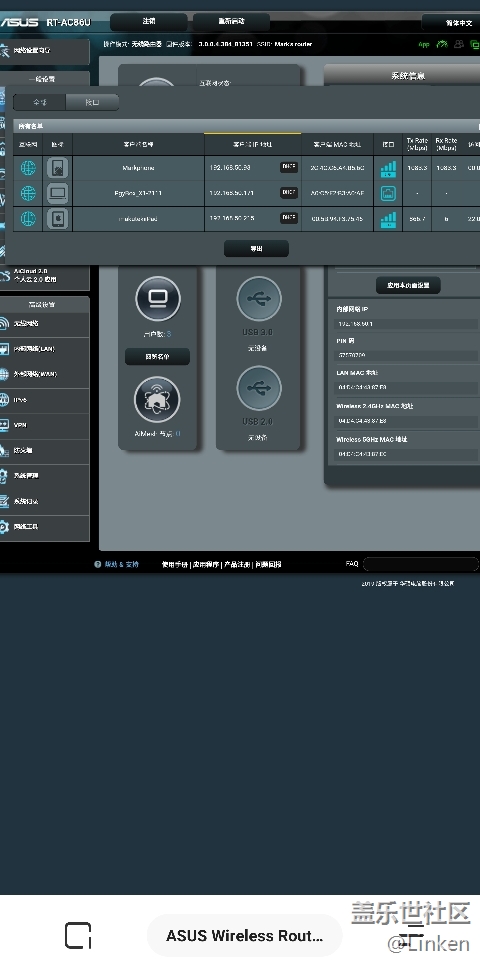Click the client name column header
Image resolution: width=480 pixels, height=975 pixels.
pos(138,144)
